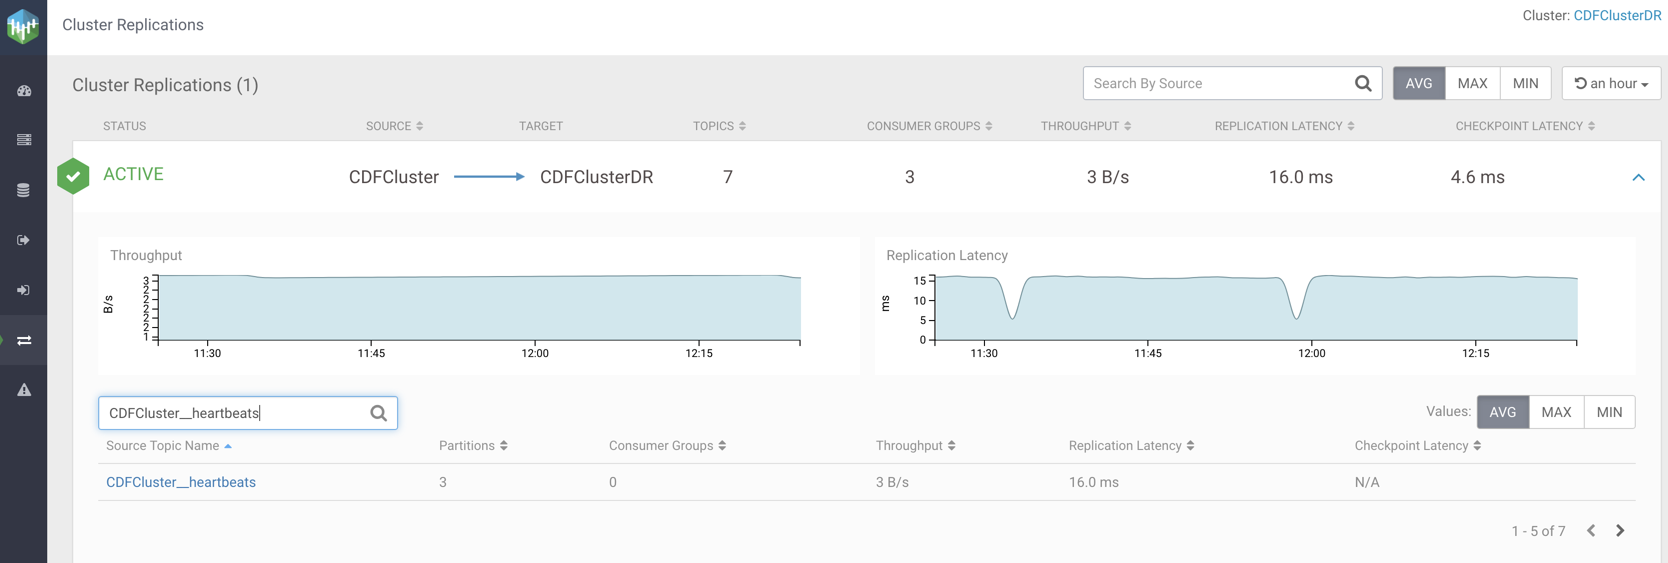Viewport: 1668px width, 563px height.
Task: Open the dashboard overview sidebar icon
Action: point(24,91)
